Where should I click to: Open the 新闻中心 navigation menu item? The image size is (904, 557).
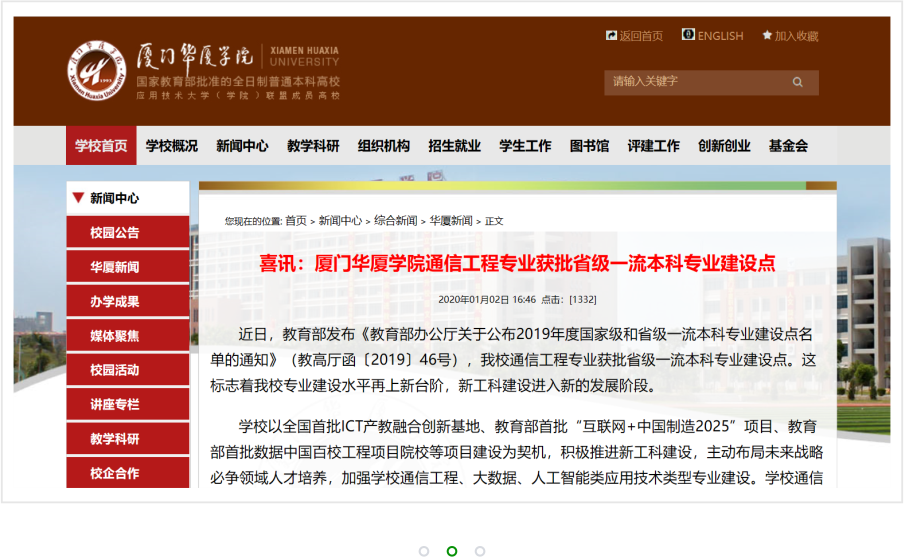[242, 145]
